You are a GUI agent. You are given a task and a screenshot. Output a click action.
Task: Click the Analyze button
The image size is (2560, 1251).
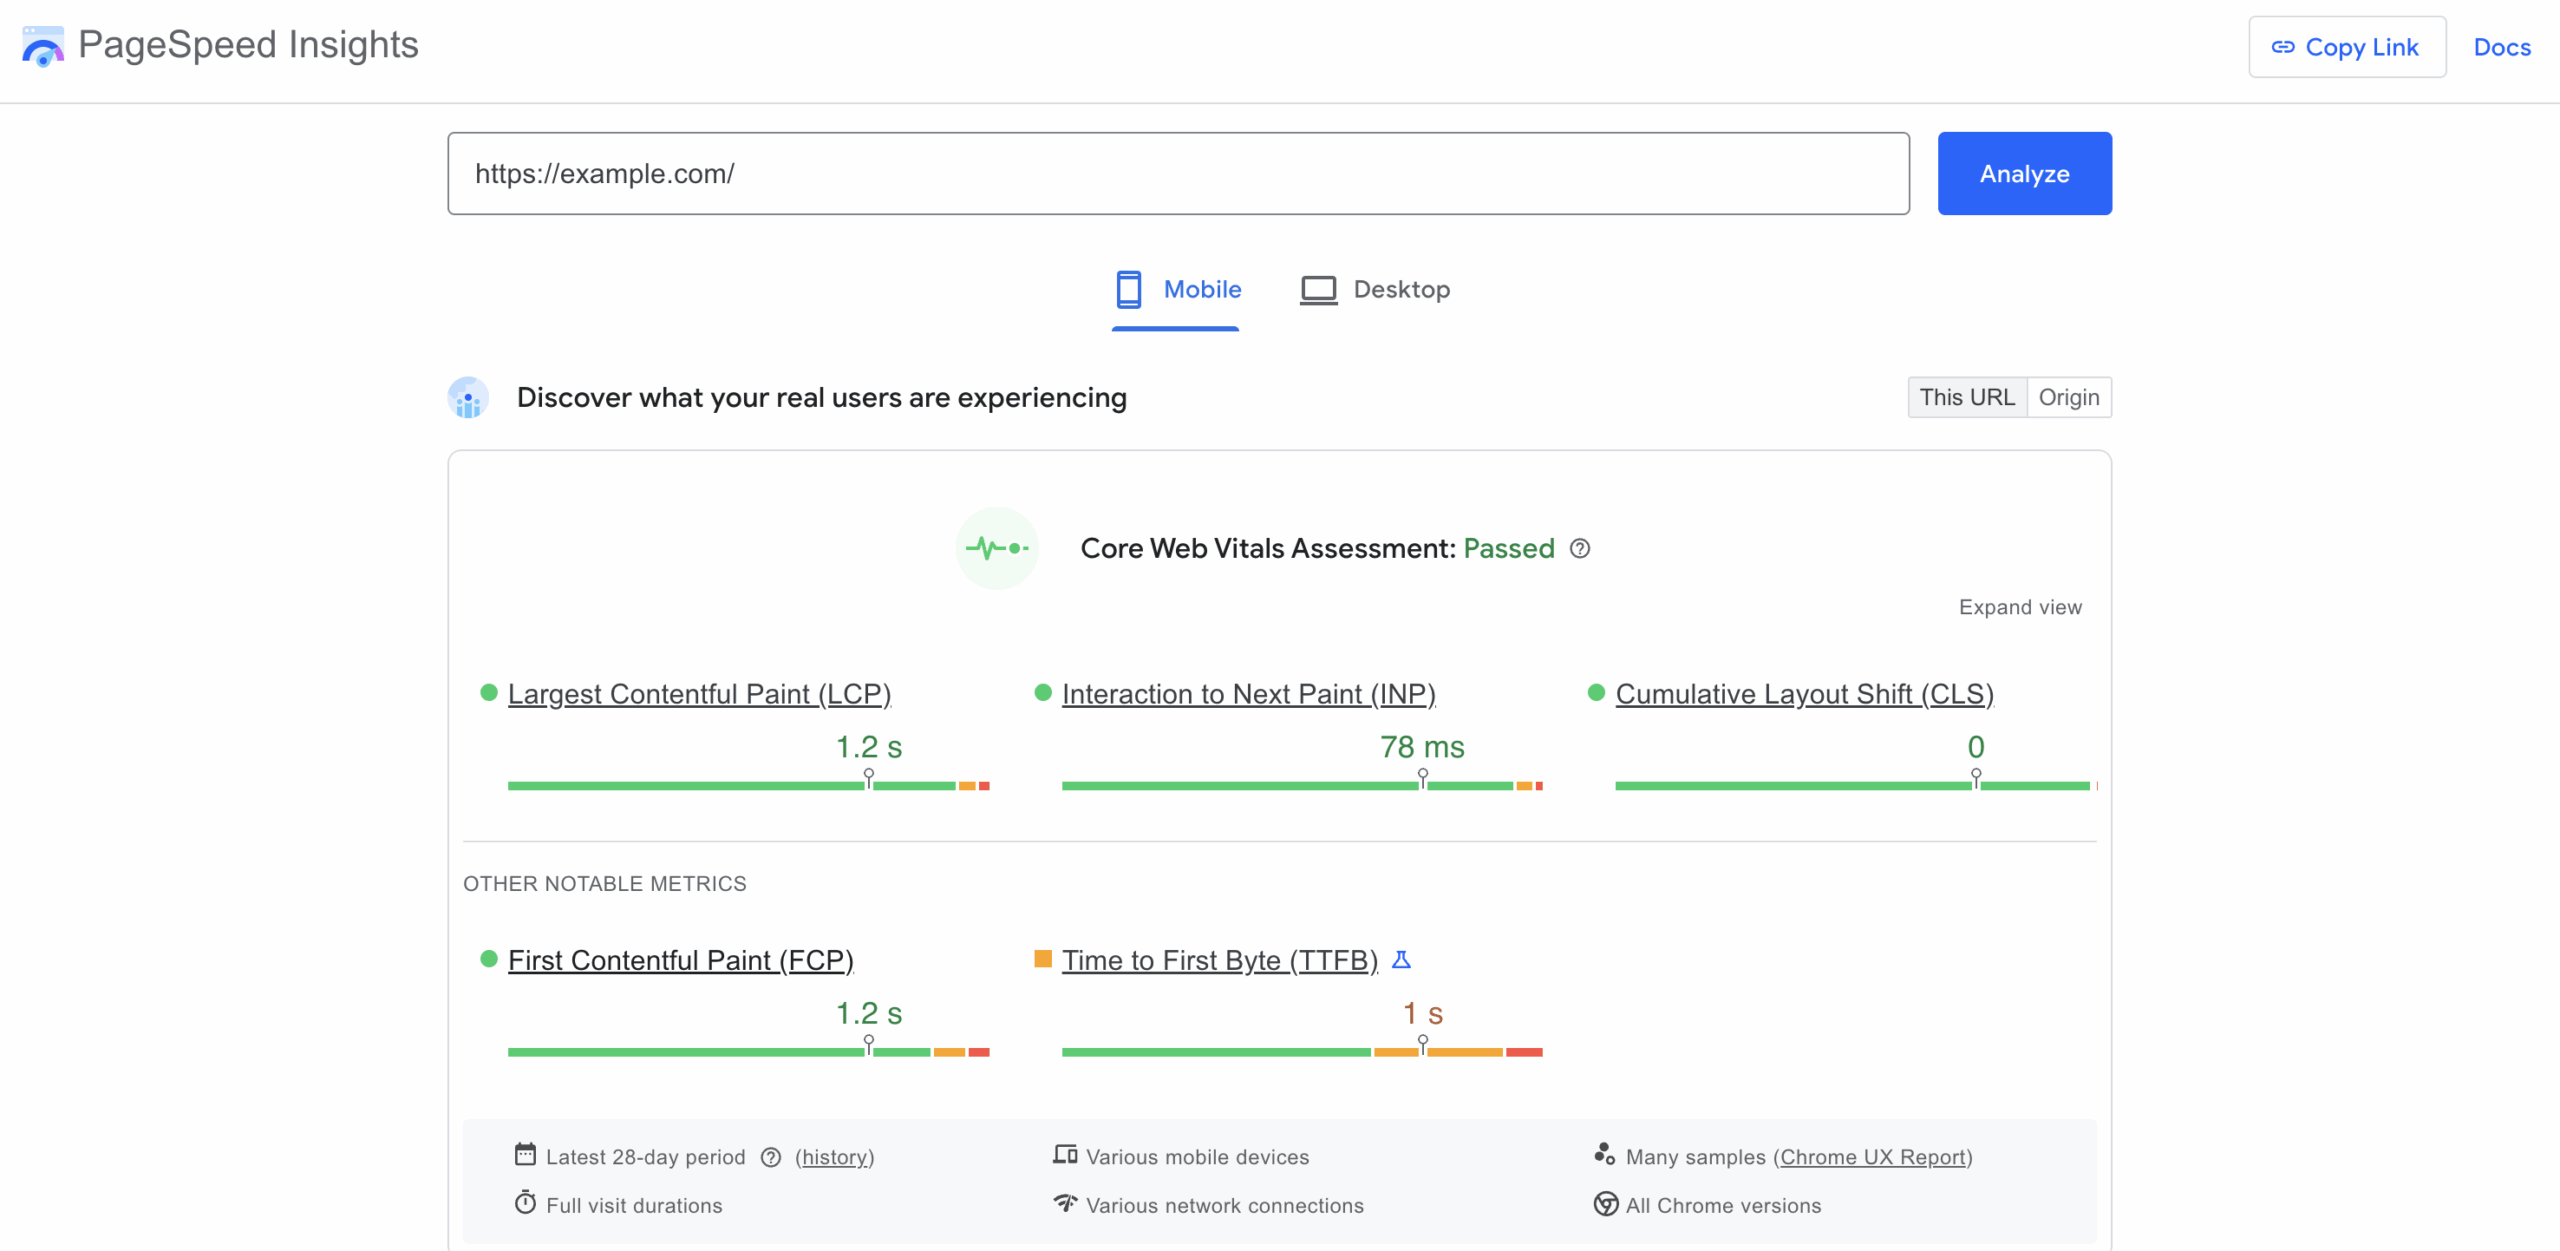click(2024, 173)
